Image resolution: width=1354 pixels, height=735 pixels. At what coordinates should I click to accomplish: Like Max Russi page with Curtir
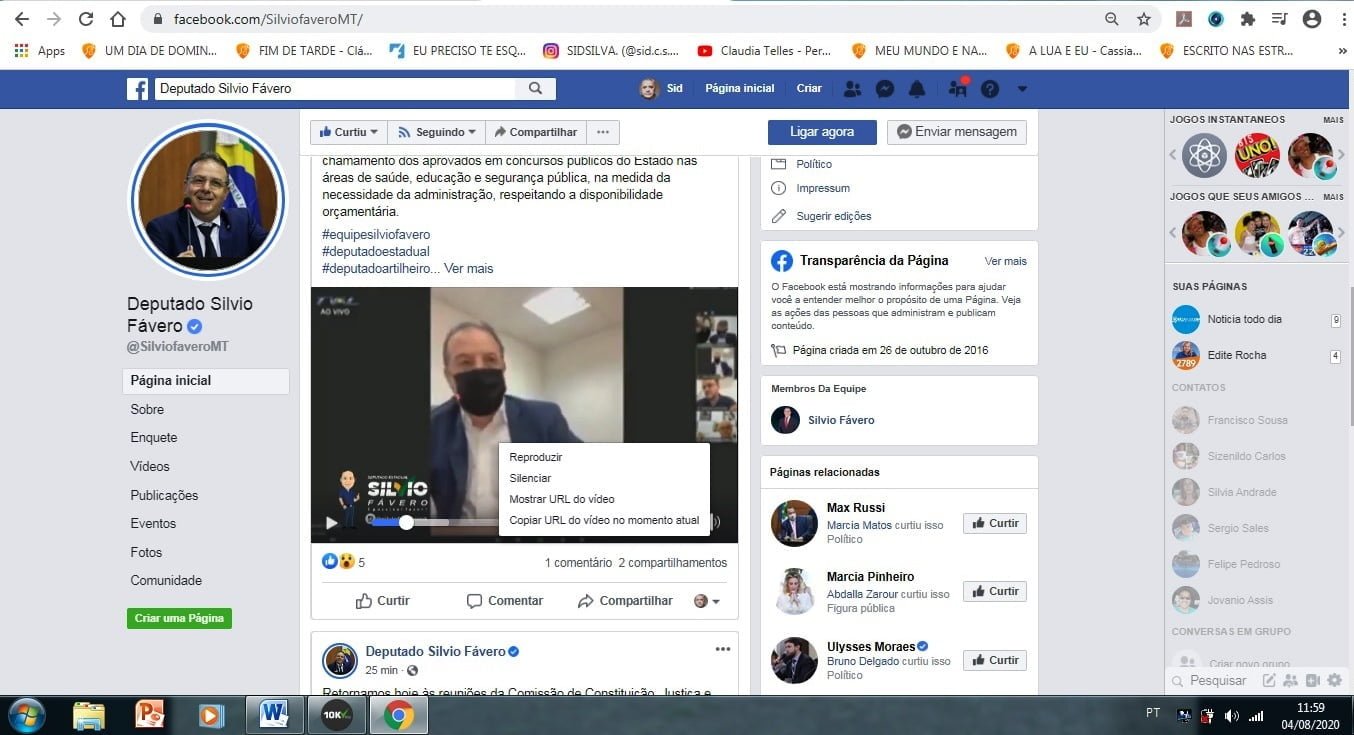coord(994,523)
